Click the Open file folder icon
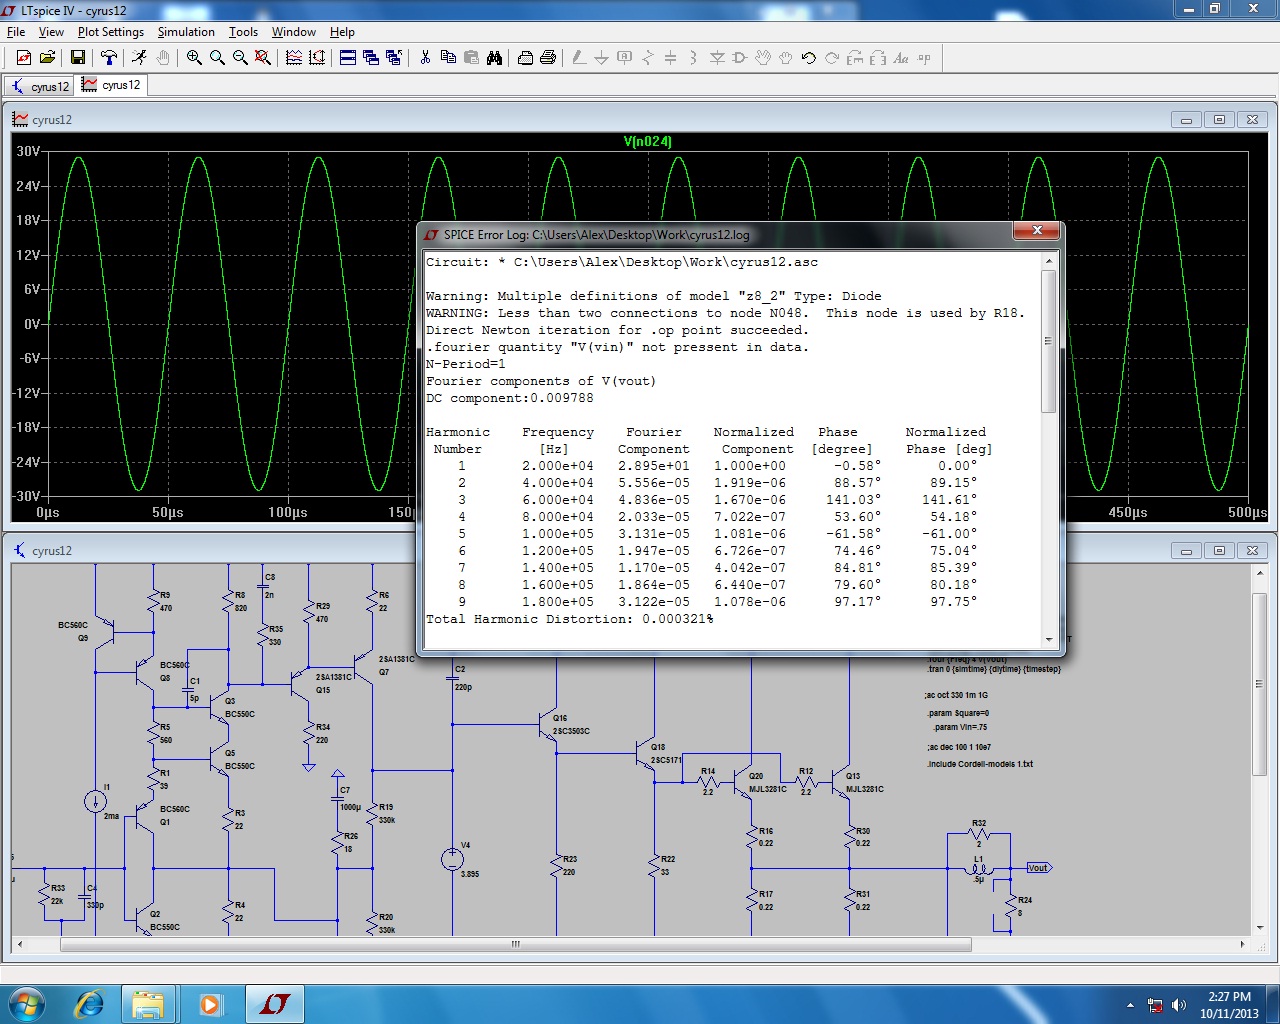Image resolution: width=1280 pixels, height=1024 pixels. tap(47, 58)
